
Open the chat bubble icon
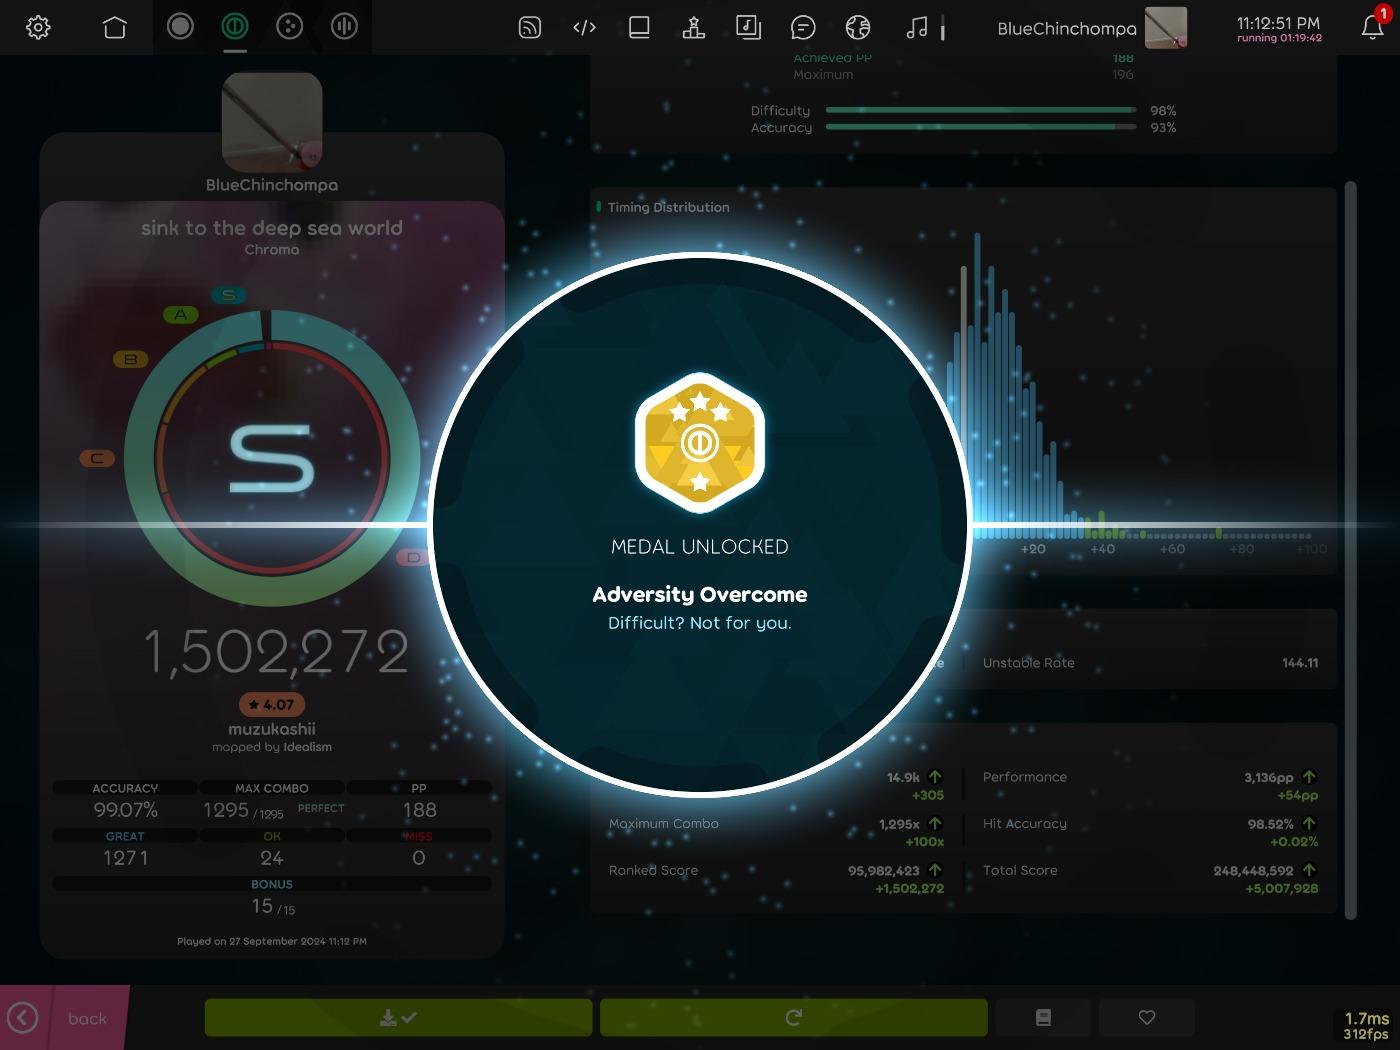(803, 28)
